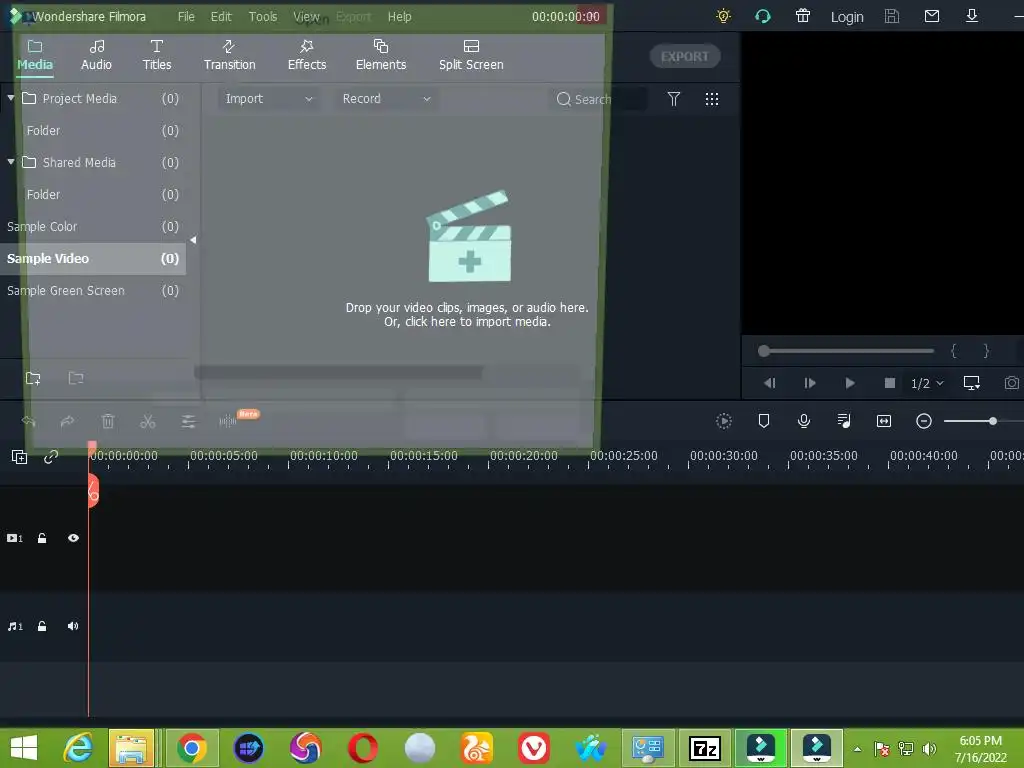Open the Audio tab

coord(96,55)
